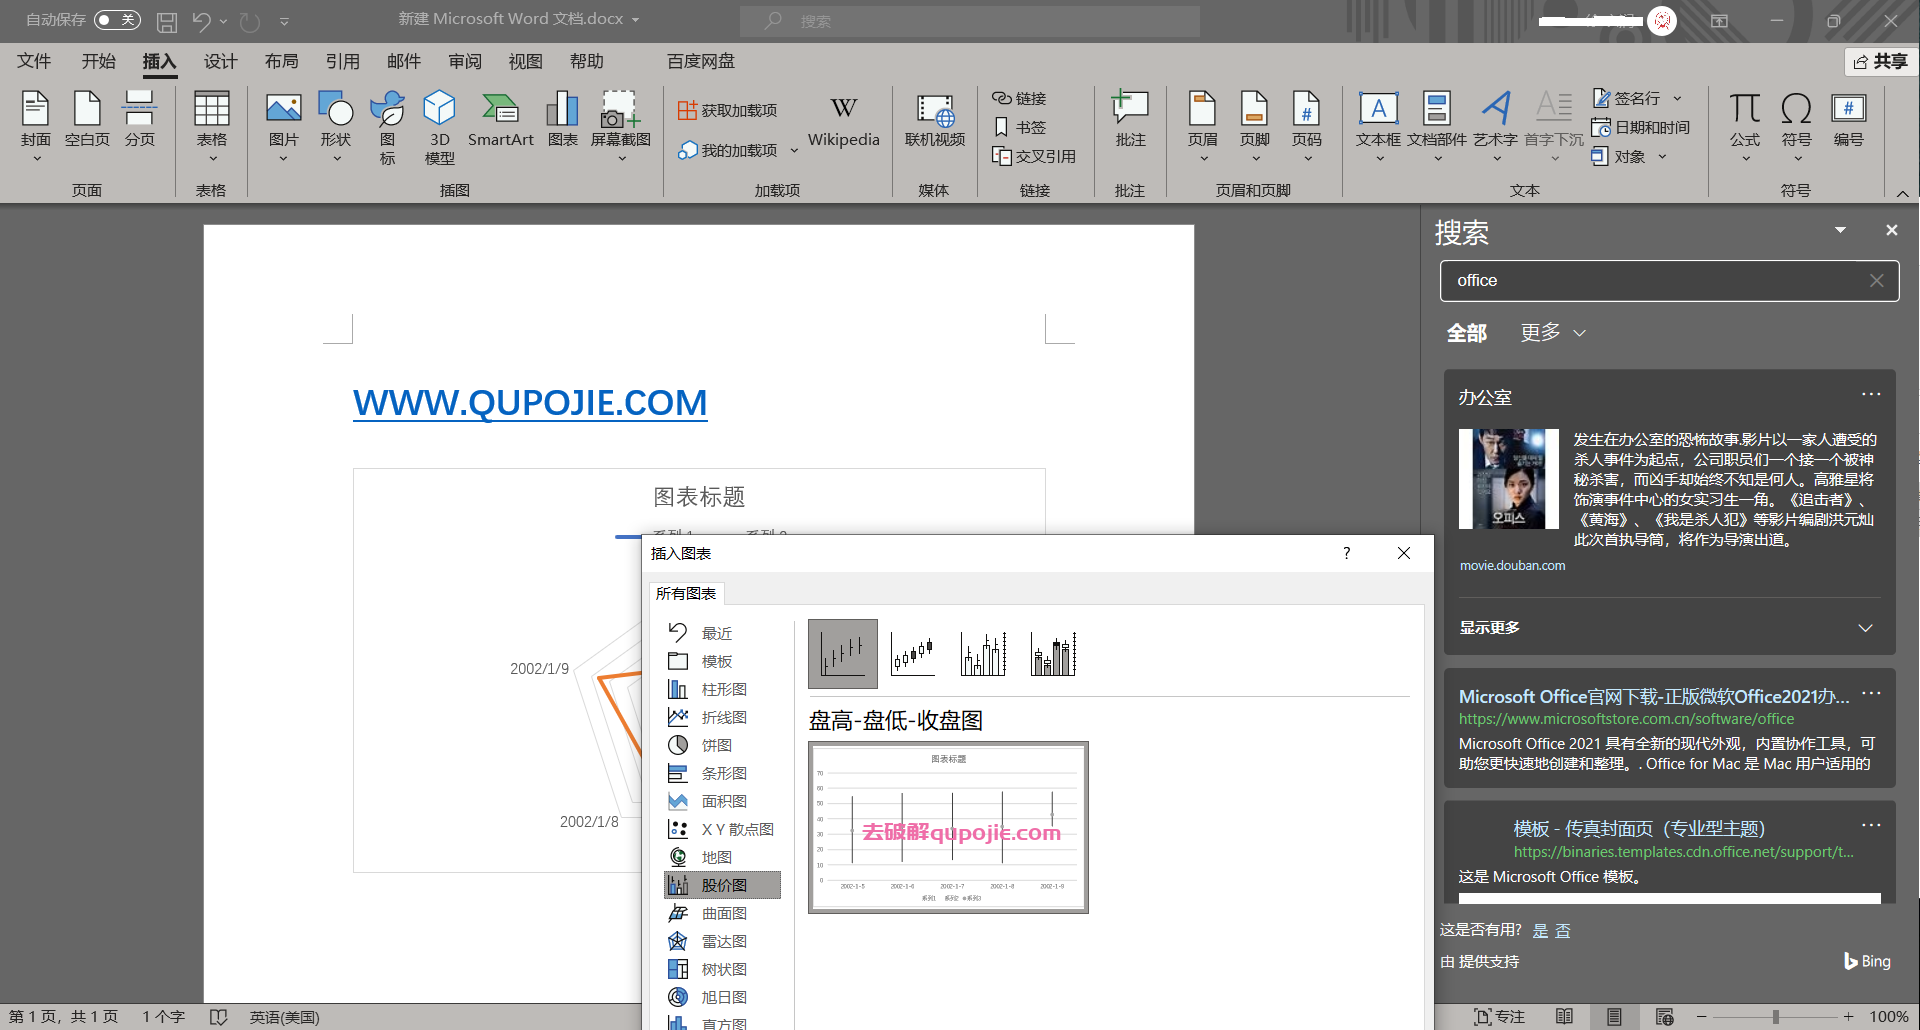The width and height of the screenshot is (1920, 1030).
Task: Select the volume-open-high-low-close chart subtype
Action: pos(1053,654)
